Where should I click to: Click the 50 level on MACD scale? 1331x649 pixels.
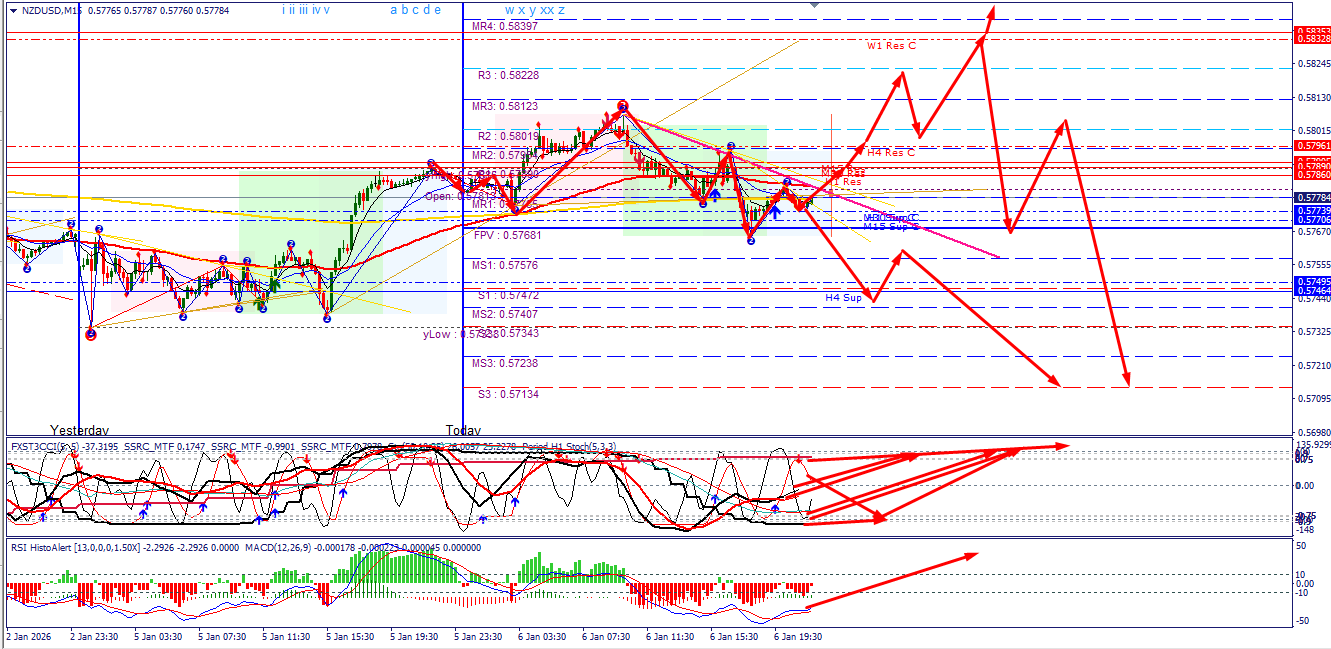(1302, 546)
